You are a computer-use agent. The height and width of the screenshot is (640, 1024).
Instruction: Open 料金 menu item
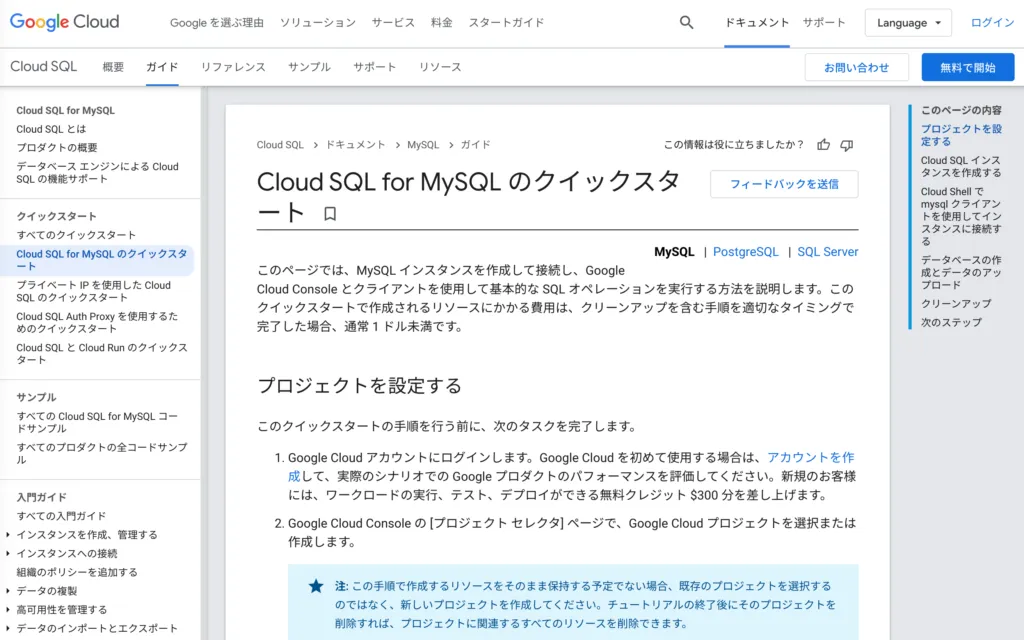coord(441,22)
